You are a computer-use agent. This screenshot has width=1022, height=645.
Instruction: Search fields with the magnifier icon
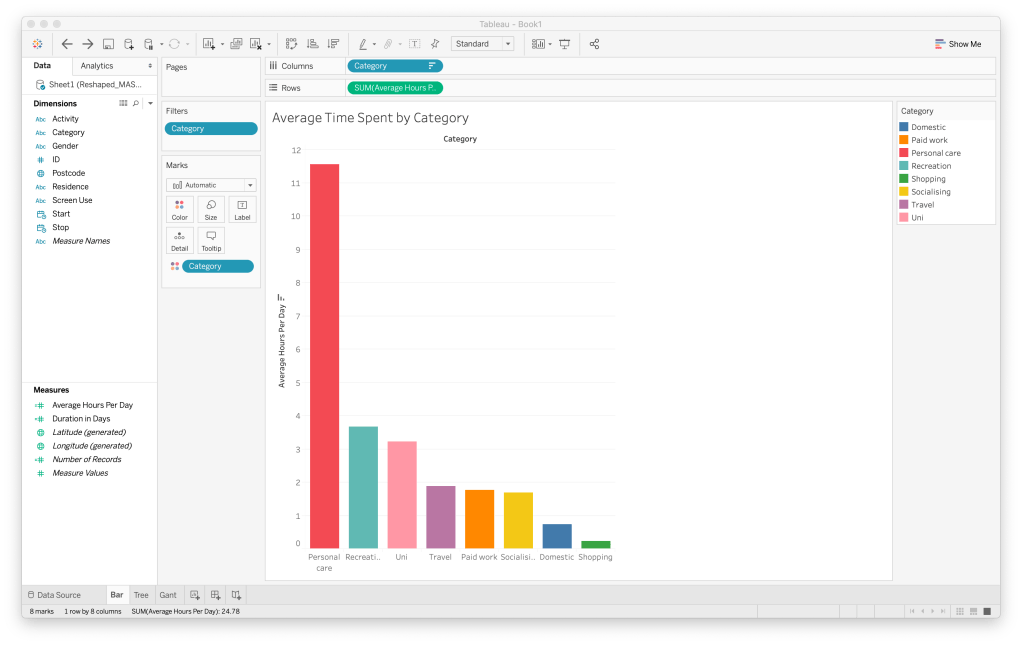click(x=136, y=103)
